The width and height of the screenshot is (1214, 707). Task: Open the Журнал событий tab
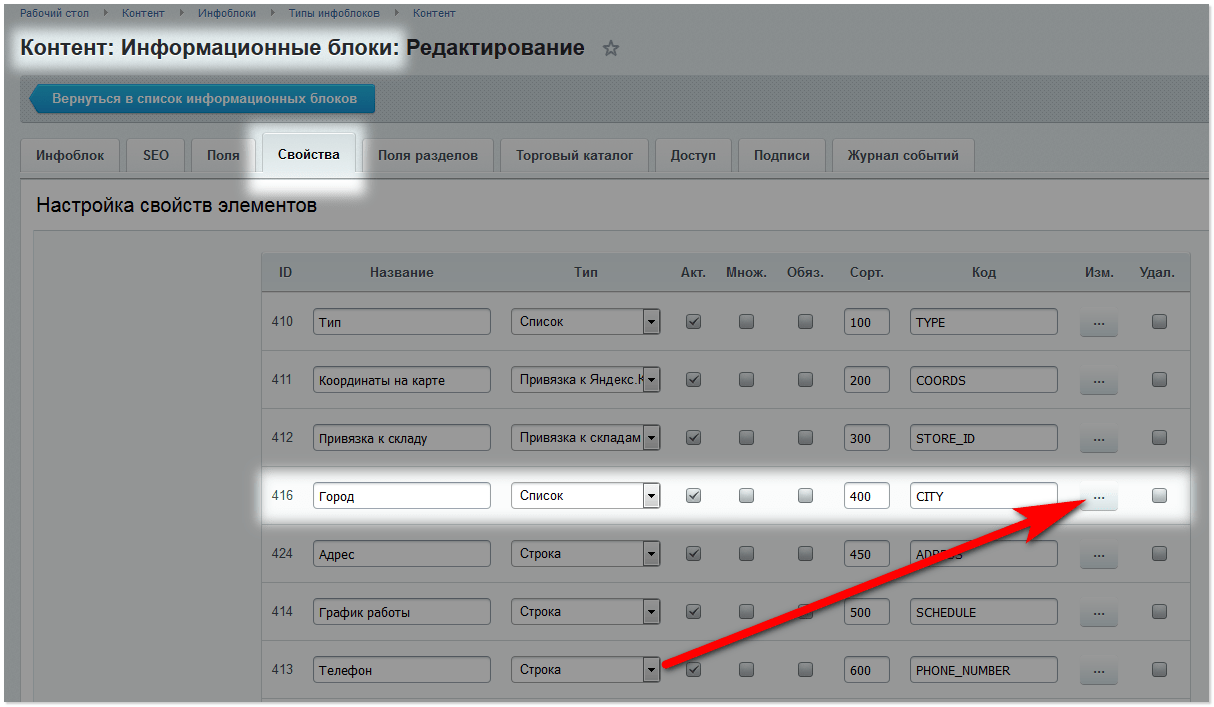pos(903,156)
